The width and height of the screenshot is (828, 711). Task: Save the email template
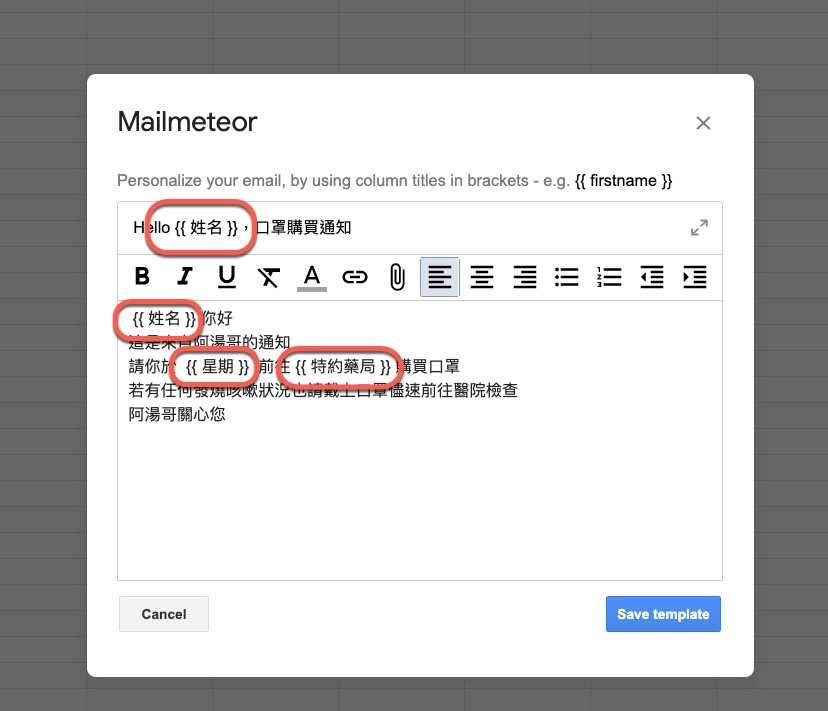(x=663, y=614)
